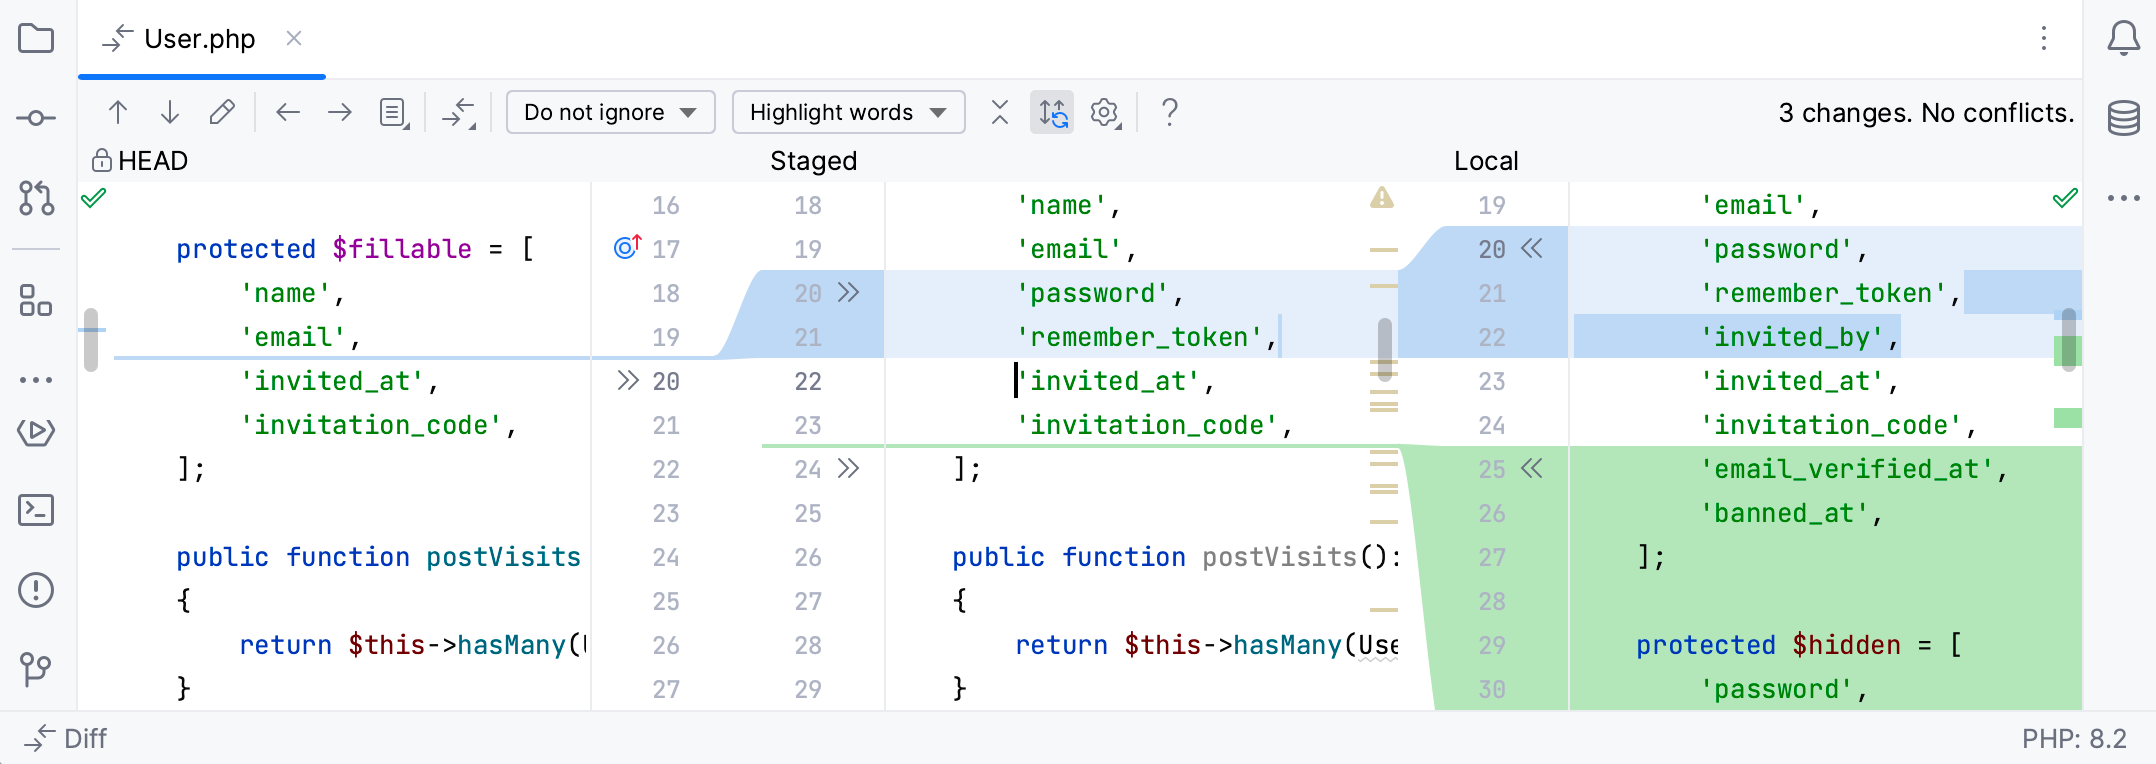Open the 'Highlight words' dropdown

click(848, 112)
